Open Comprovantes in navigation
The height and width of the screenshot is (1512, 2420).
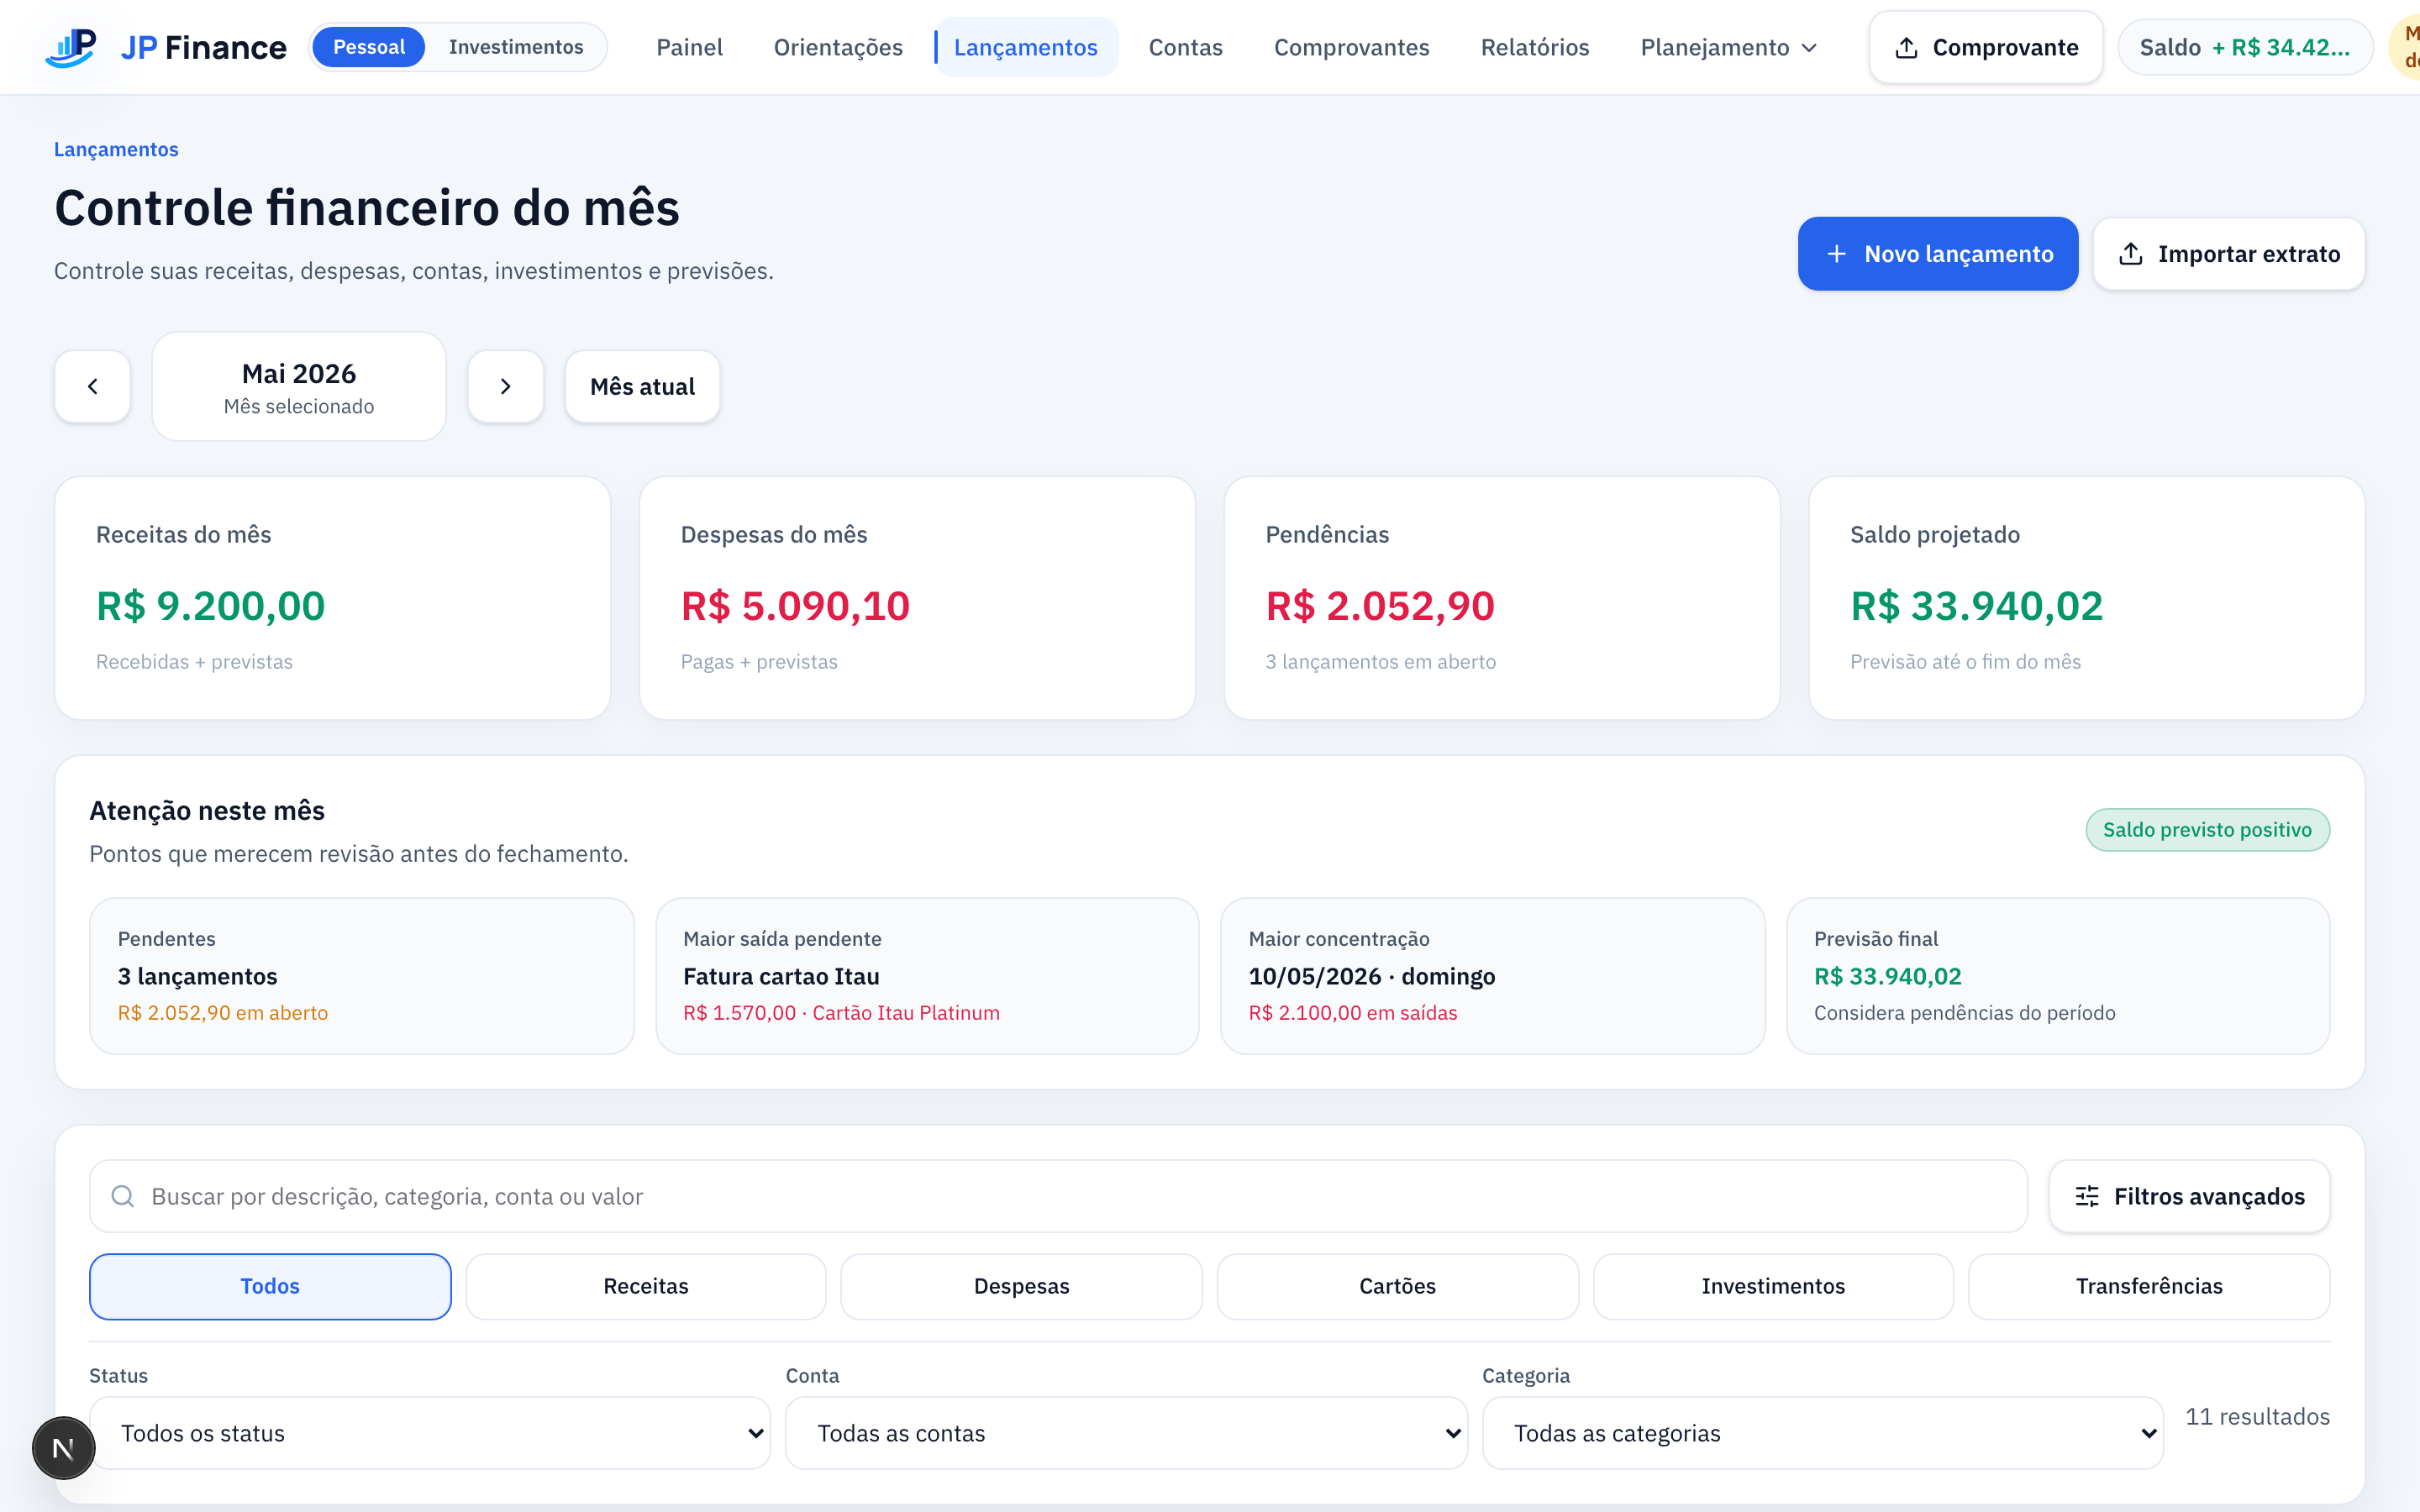click(x=1351, y=47)
